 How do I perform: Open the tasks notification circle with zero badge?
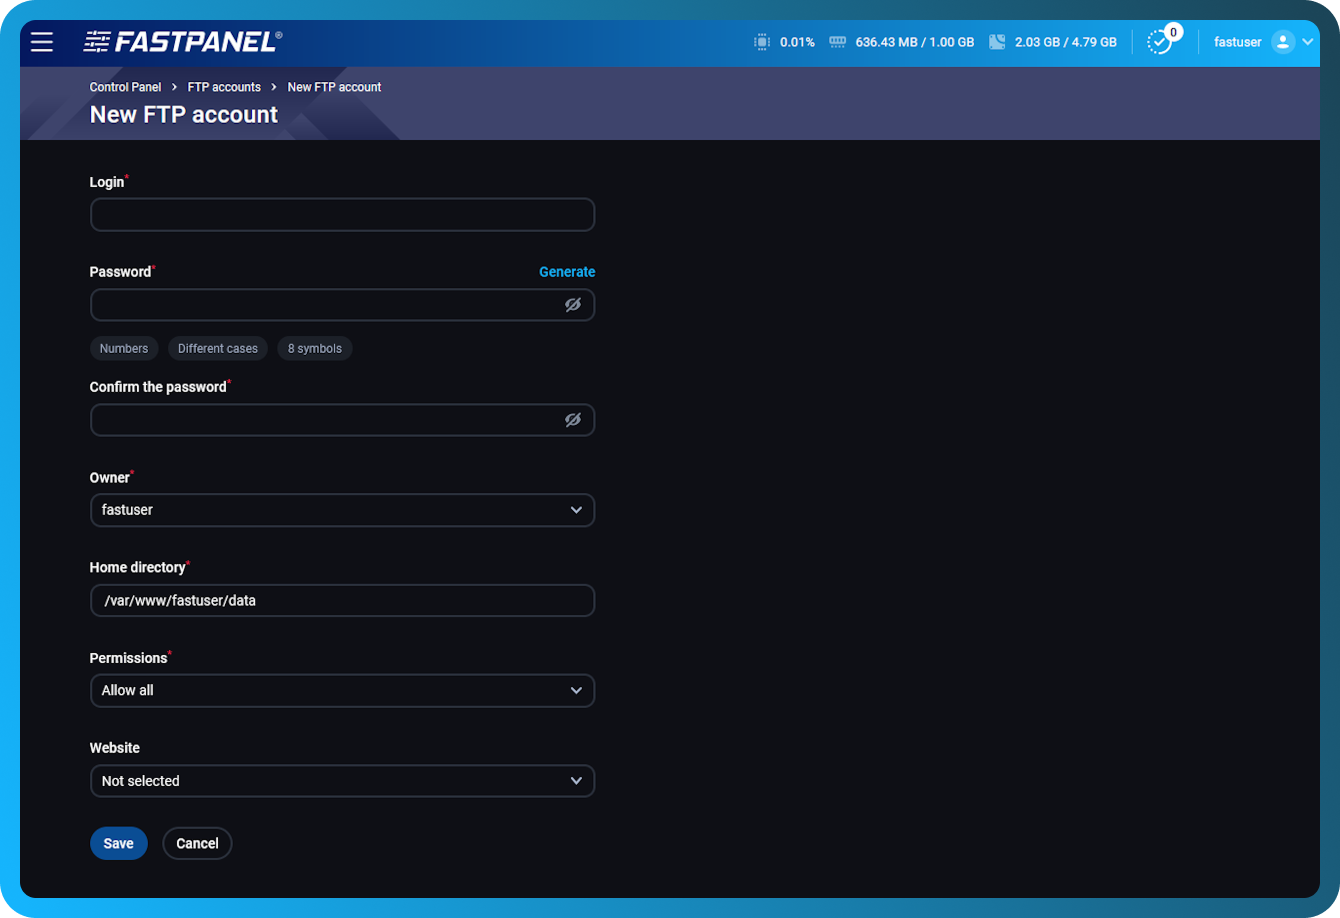(x=1160, y=42)
